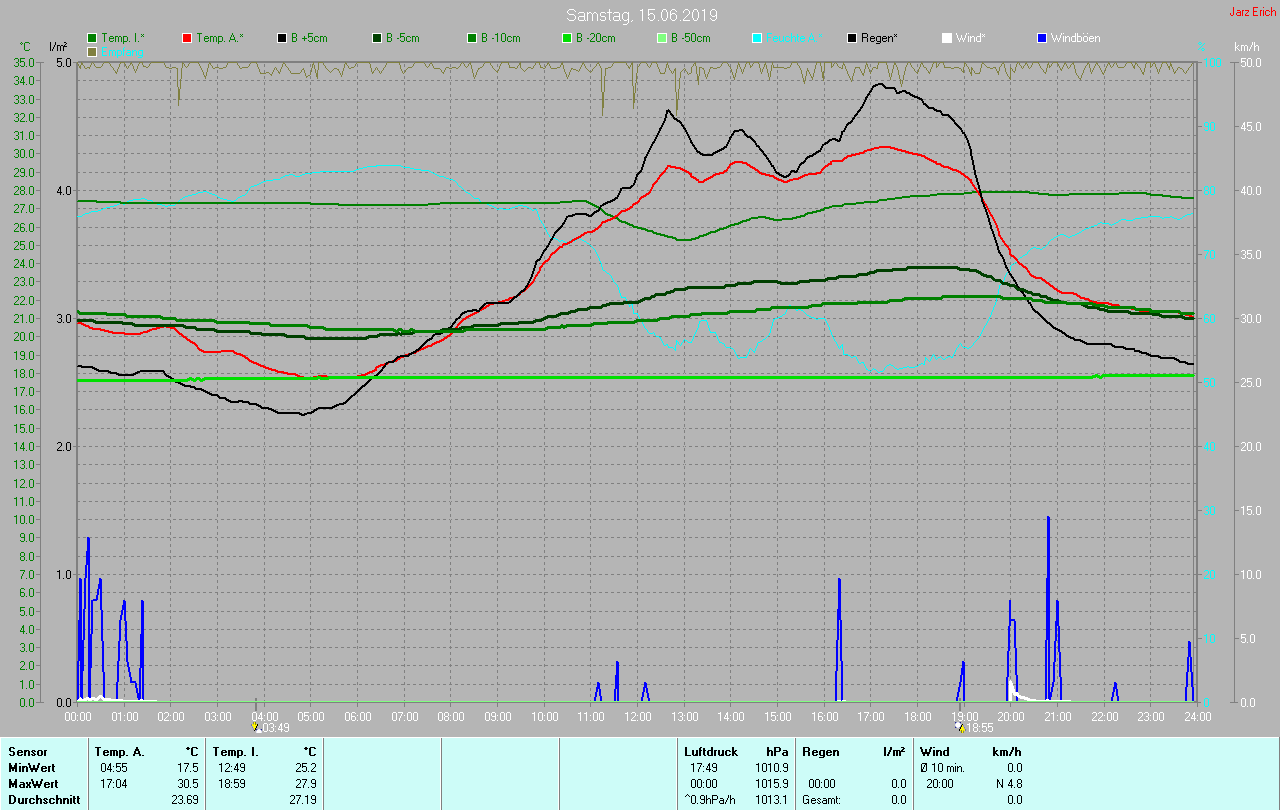Select the 12:00 time axis label

pos(638,717)
